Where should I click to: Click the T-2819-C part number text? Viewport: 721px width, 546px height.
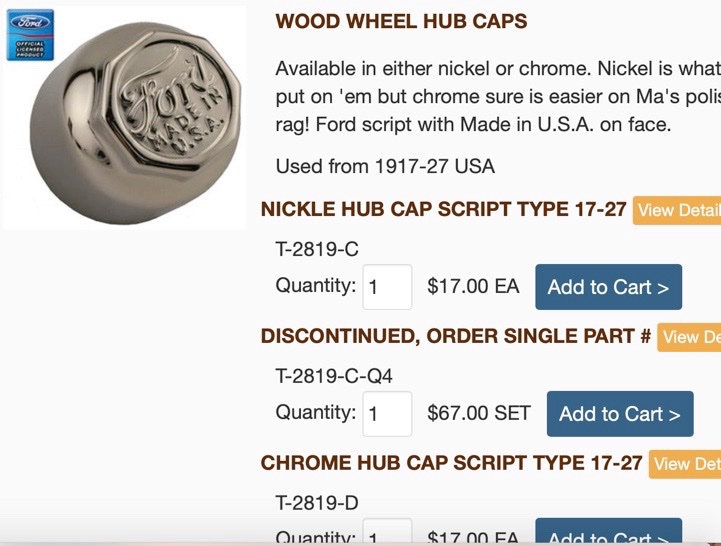(316, 250)
